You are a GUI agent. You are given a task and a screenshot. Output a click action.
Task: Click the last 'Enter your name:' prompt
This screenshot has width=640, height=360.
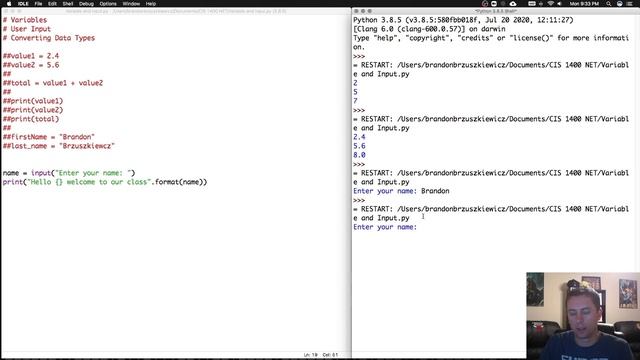(x=385, y=227)
